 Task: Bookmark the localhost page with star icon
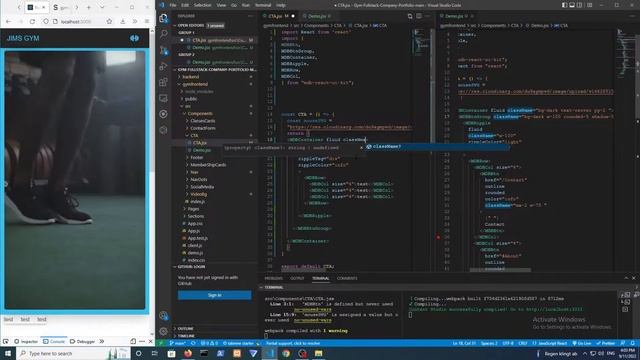(x=109, y=21)
